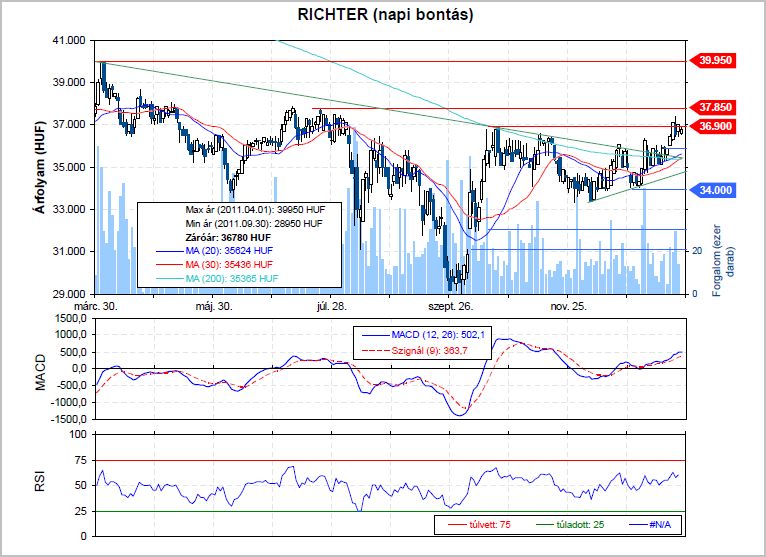Screen dimensions: 766x557
Task: Click the 37.000 price axis label
Action: click(69, 125)
